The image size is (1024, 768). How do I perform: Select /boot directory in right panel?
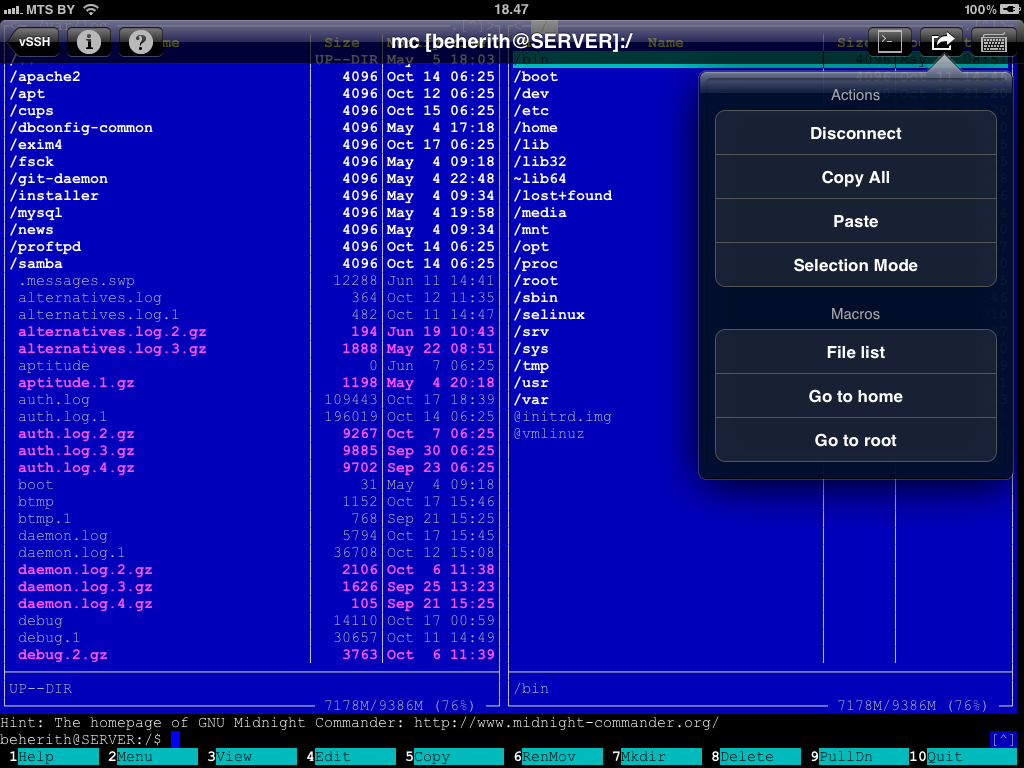click(536, 76)
